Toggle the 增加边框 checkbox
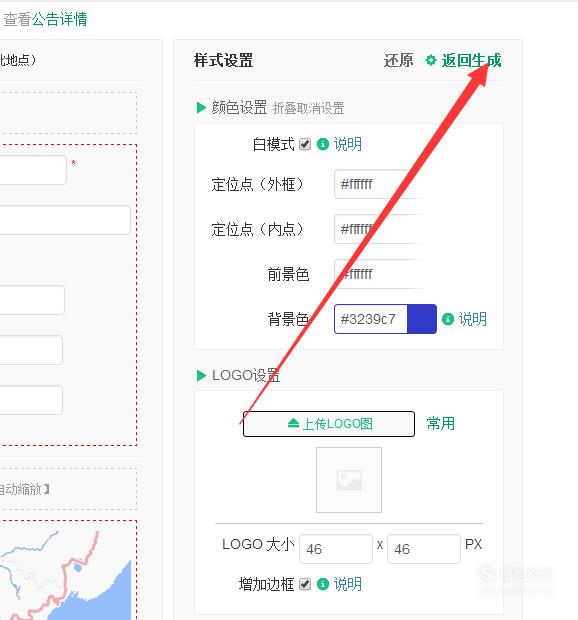The width and height of the screenshot is (578, 620). pyautogui.click(x=305, y=584)
